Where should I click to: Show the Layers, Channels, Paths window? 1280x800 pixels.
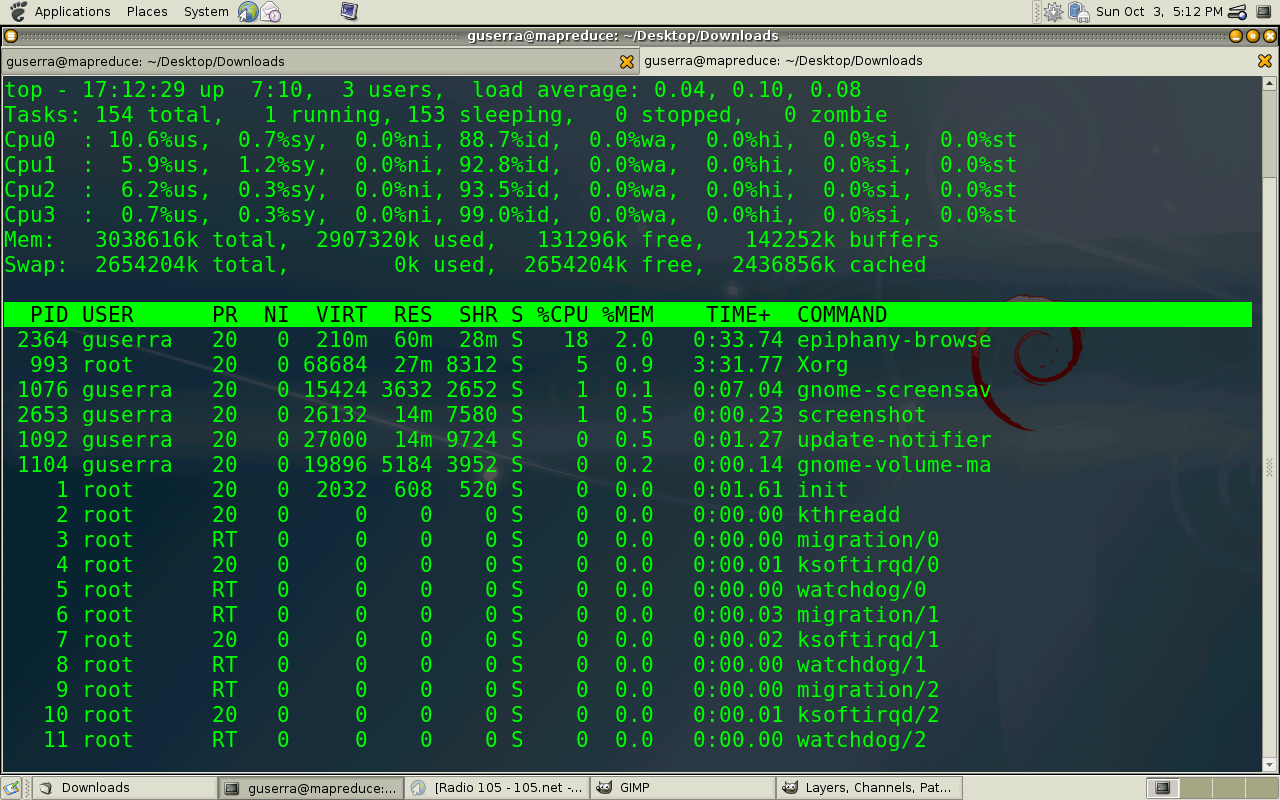pos(869,788)
